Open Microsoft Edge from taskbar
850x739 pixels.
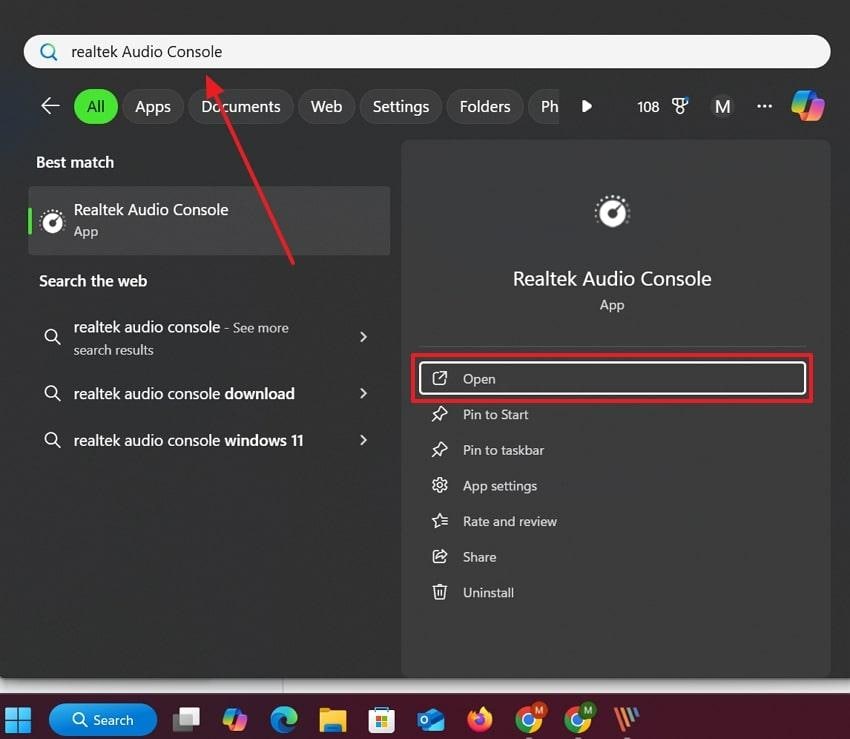(284, 720)
